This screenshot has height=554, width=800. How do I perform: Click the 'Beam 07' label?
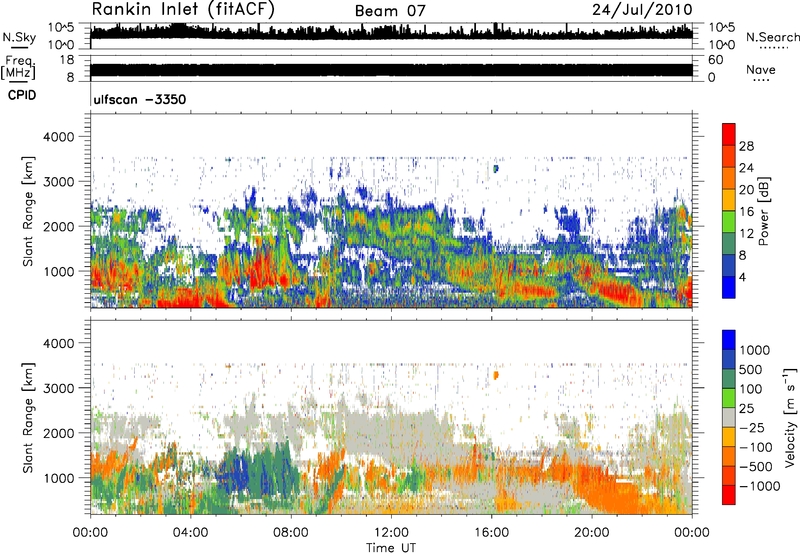(390, 11)
